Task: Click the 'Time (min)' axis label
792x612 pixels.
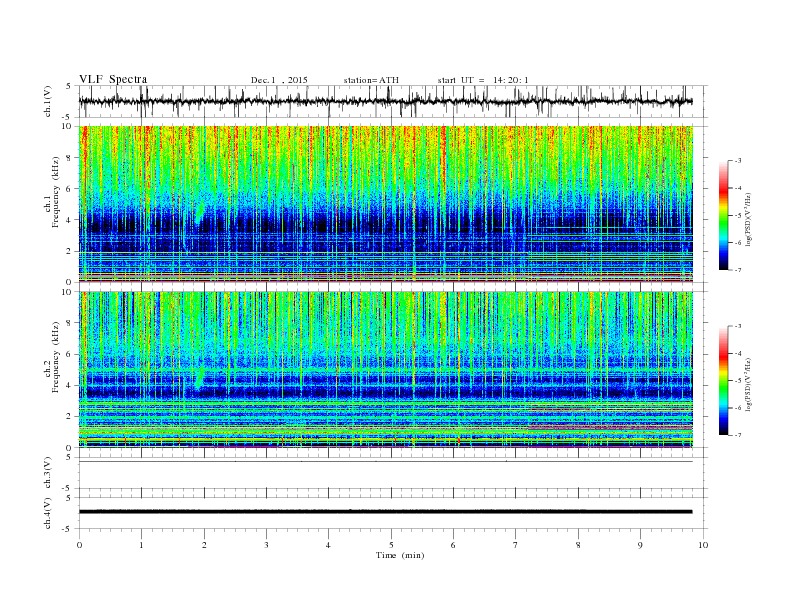Action: [400, 555]
